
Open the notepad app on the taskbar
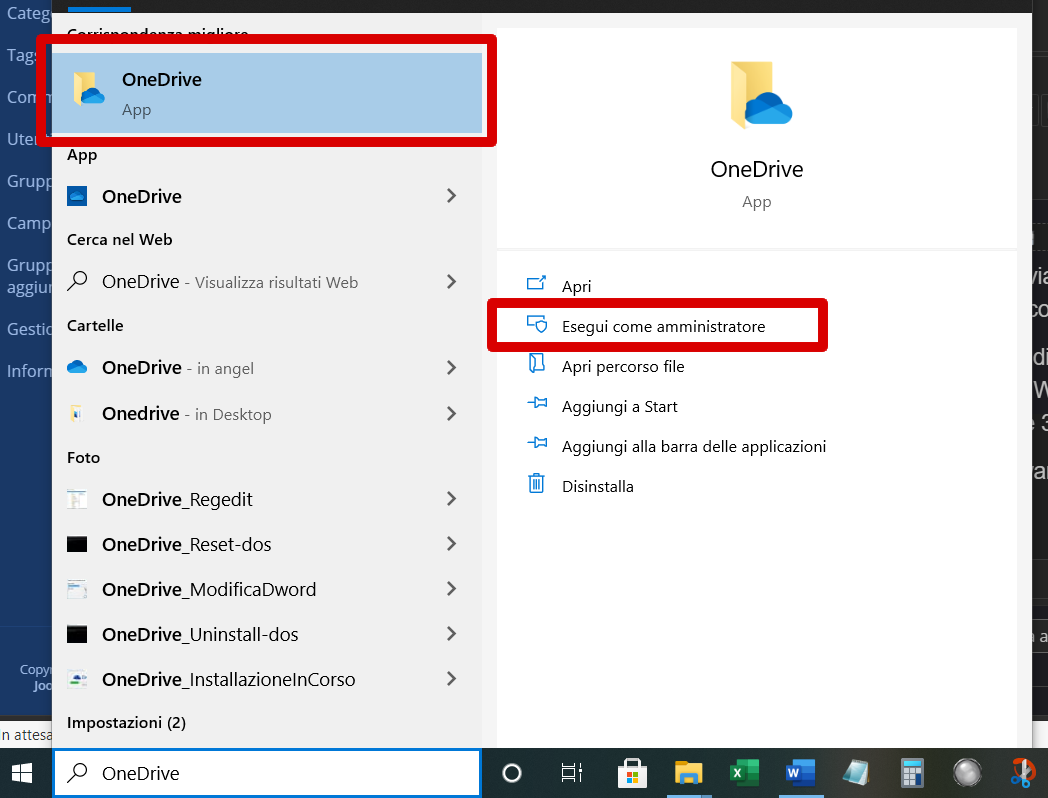coord(856,773)
